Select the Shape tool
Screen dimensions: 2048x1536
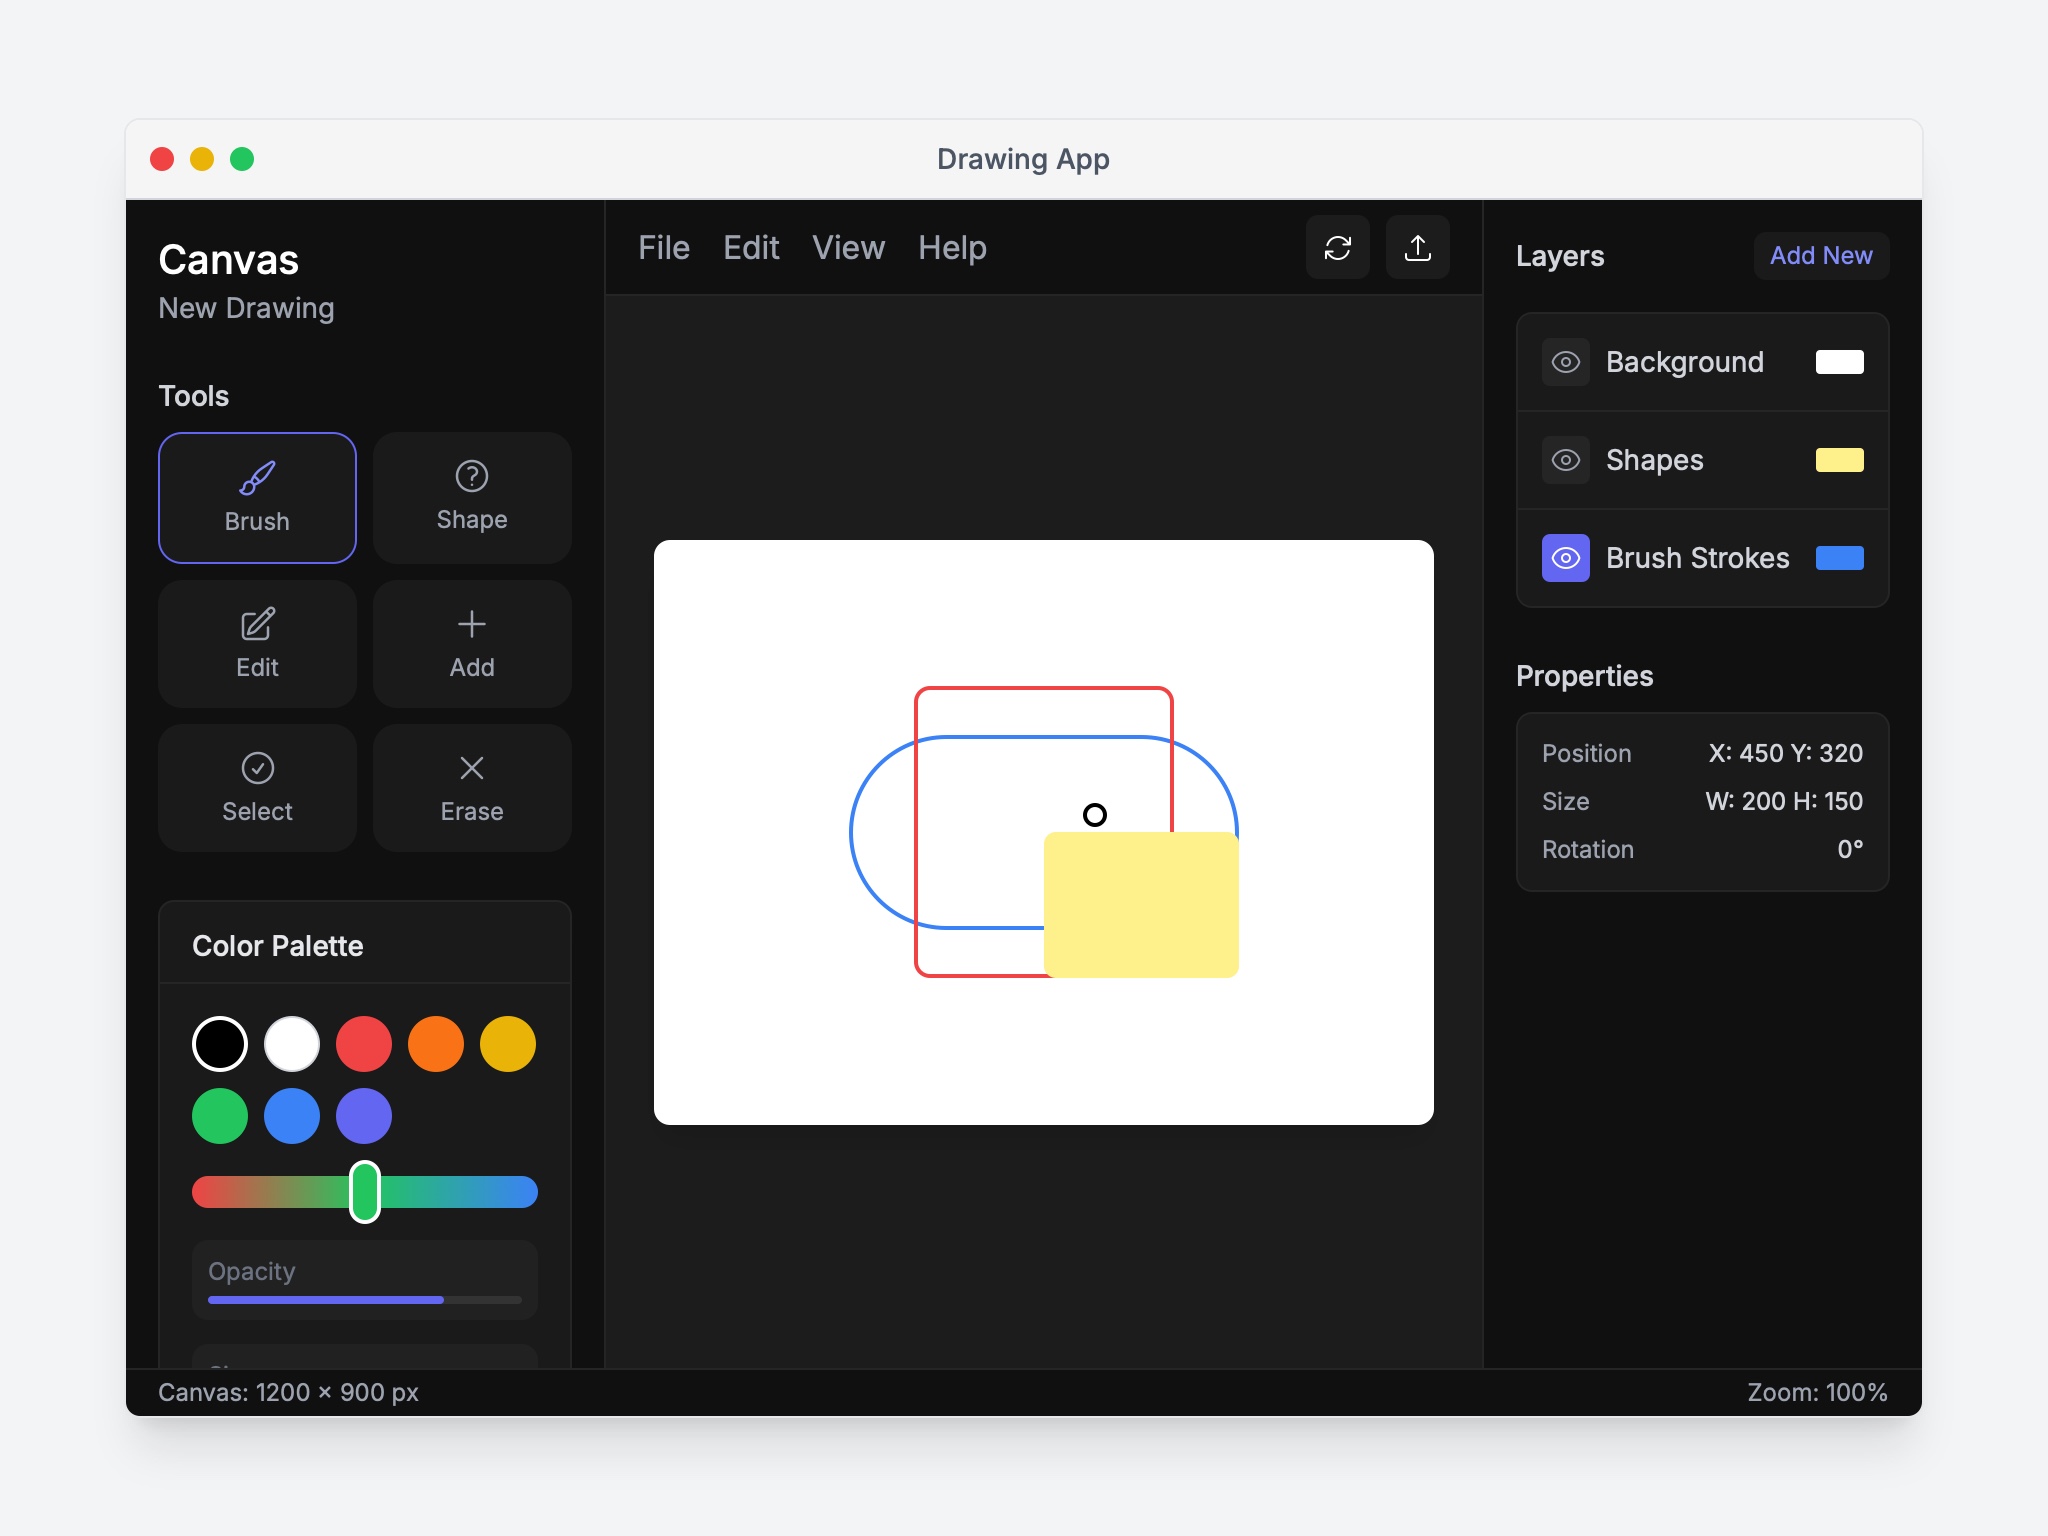click(x=471, y=498)
